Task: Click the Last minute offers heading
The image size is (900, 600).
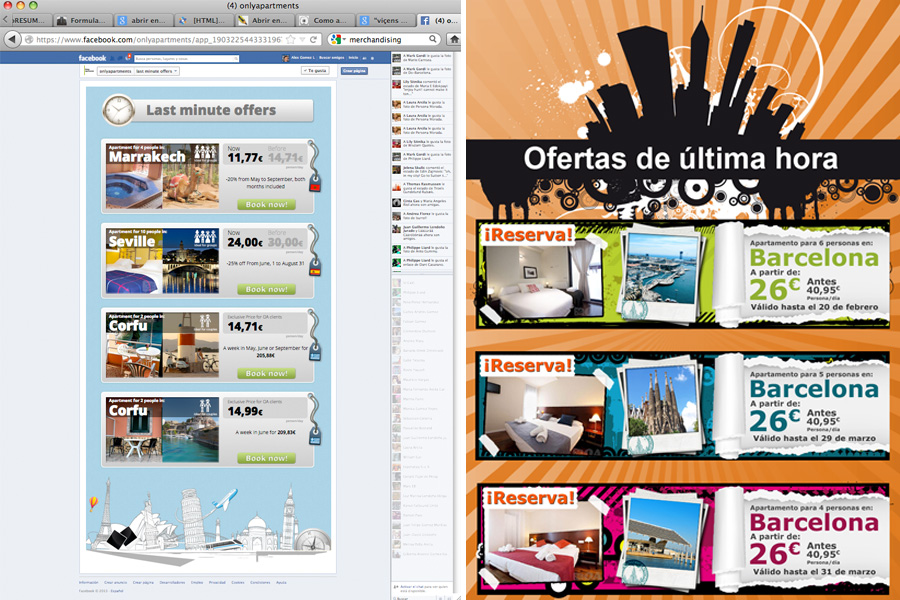Action: point(211,110)
